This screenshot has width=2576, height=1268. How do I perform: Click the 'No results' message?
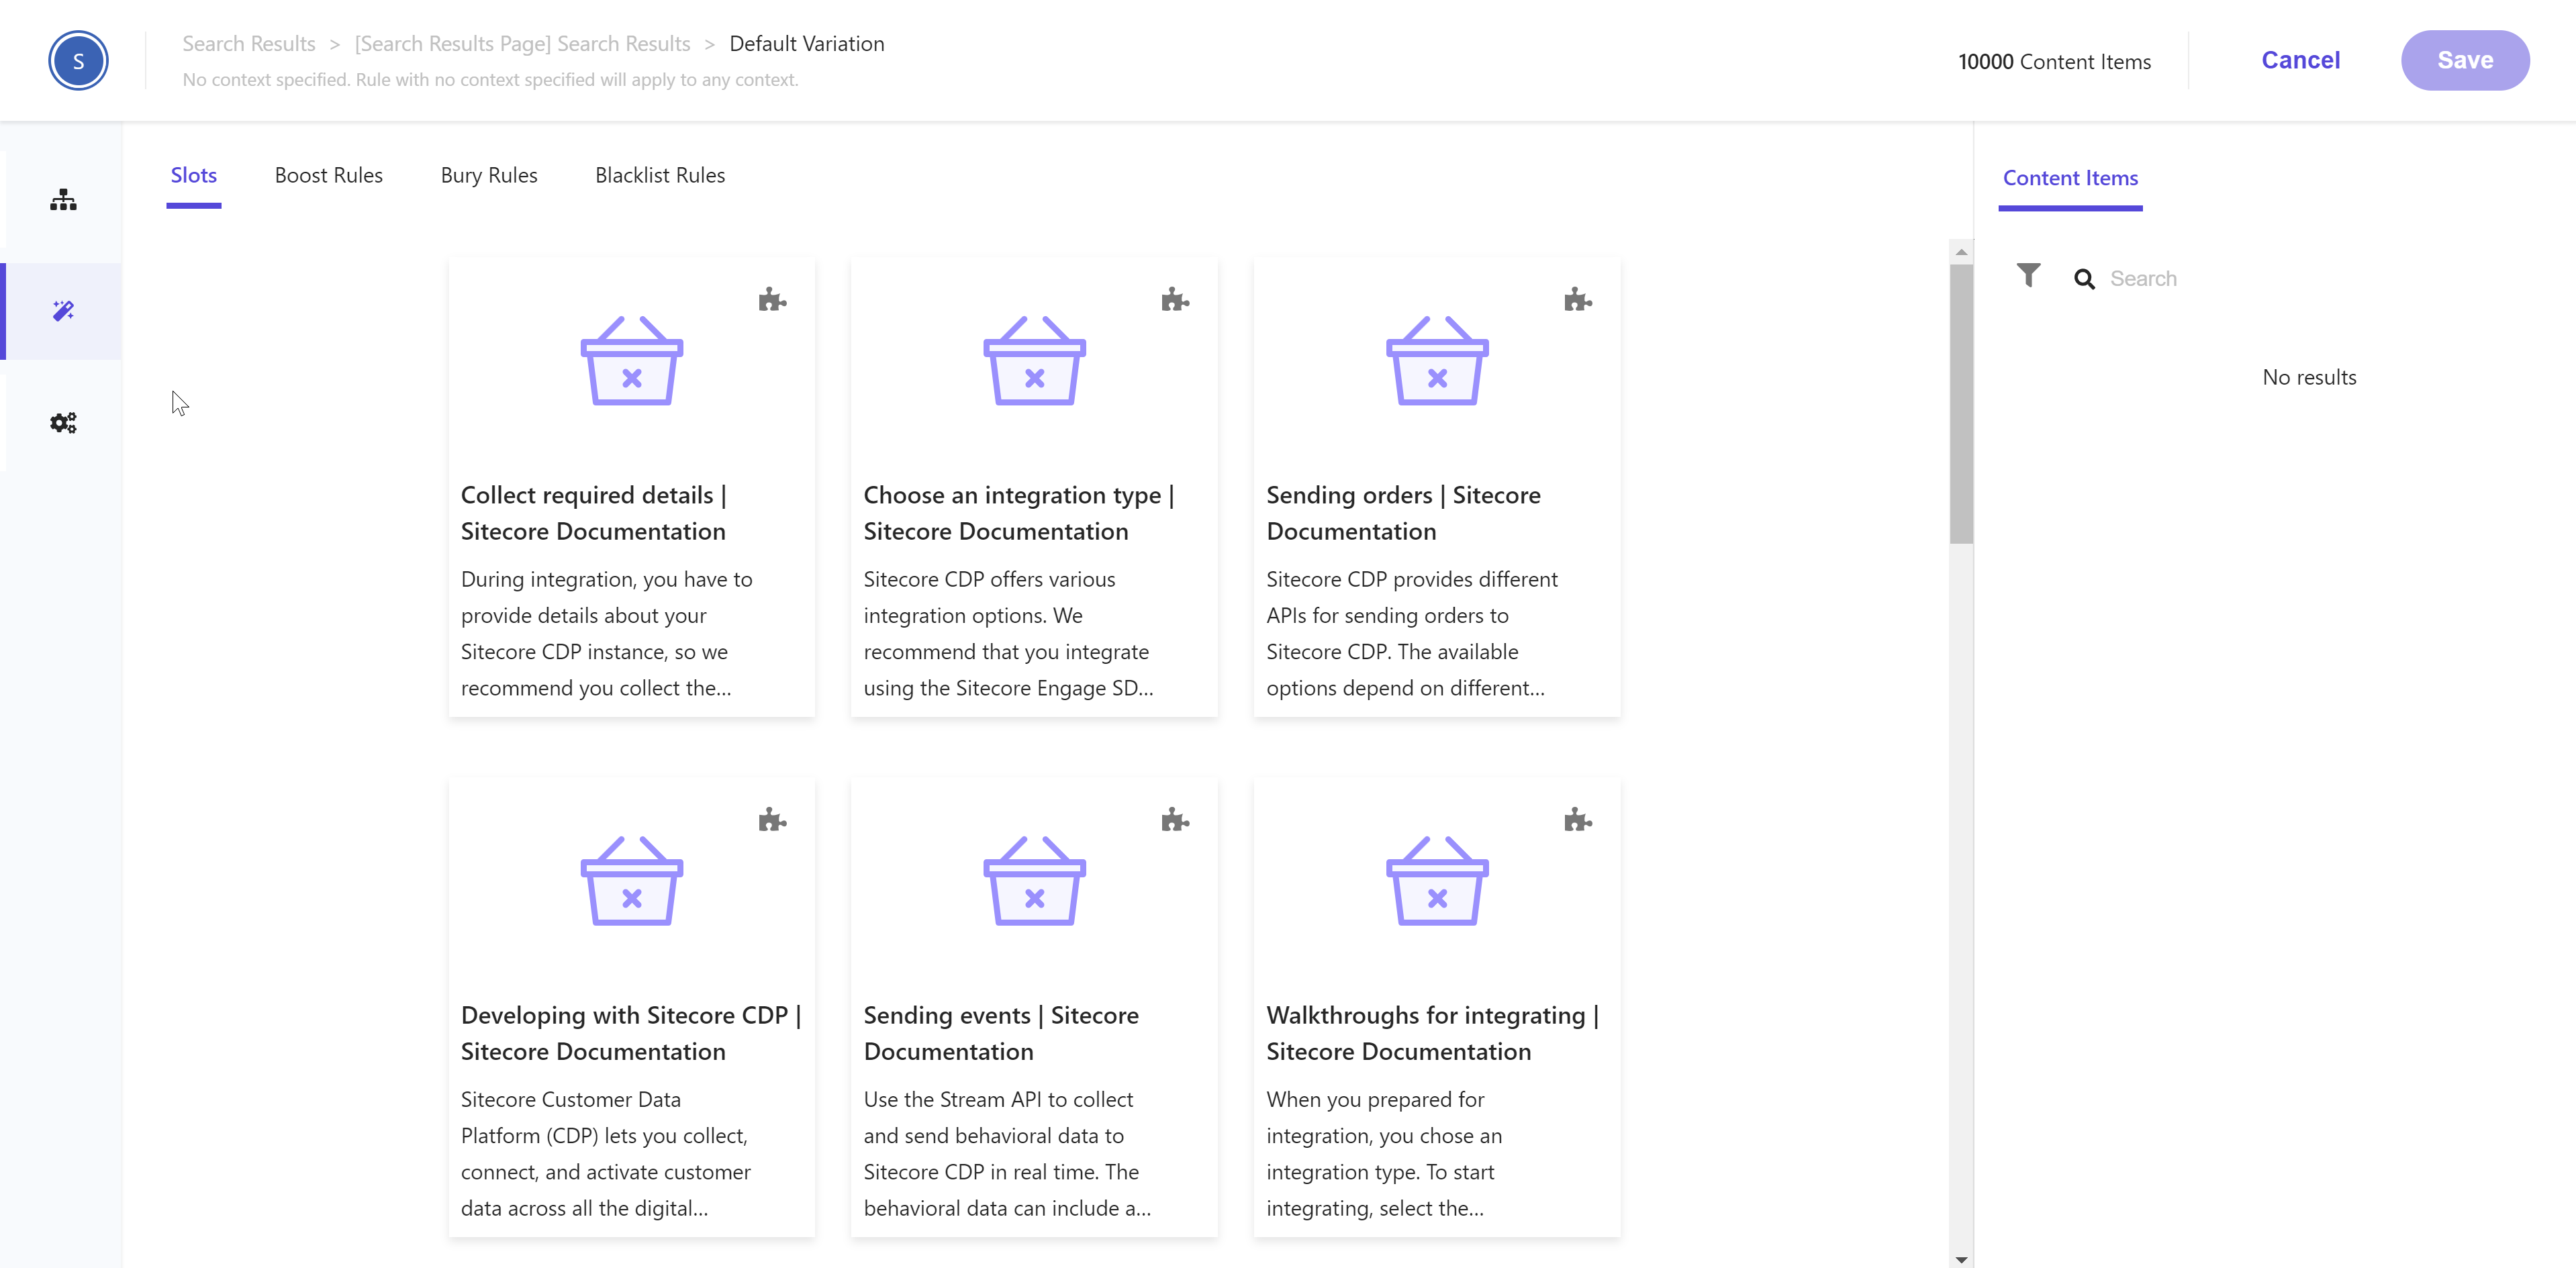2309,378
